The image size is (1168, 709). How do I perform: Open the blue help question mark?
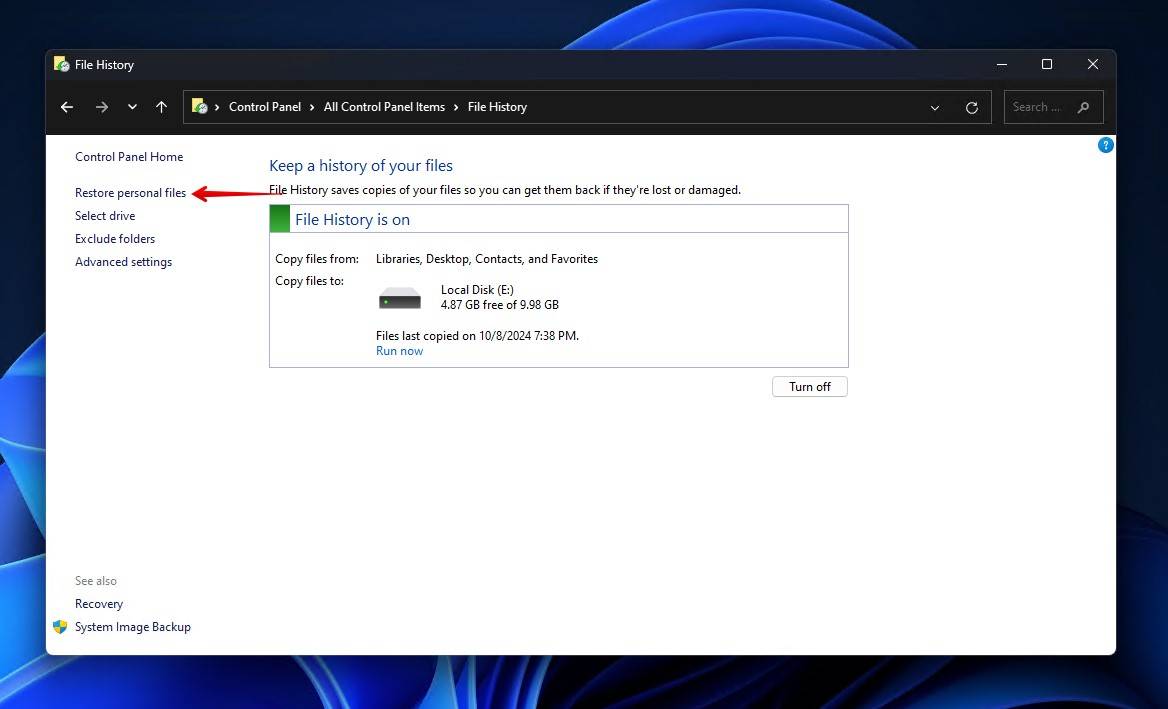point(1105,145)
